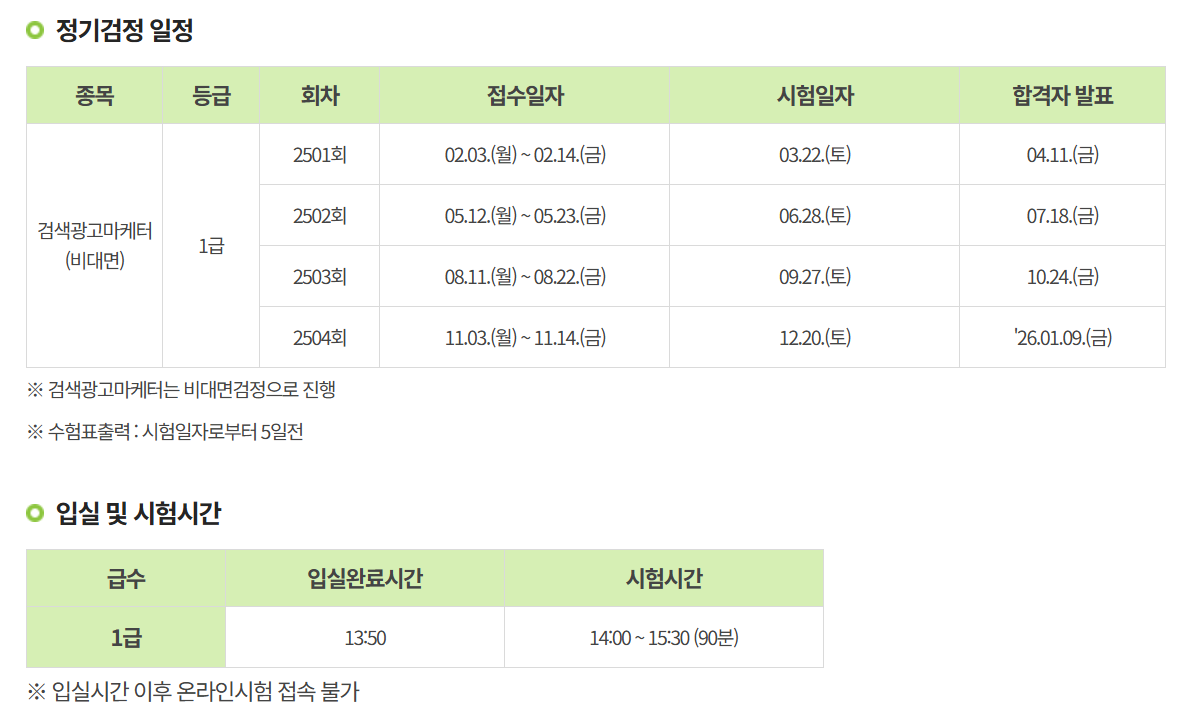Click the 합격자 발표 column header
Image resolution: width=1194 pixels, height=728 pixels.
1062,96
